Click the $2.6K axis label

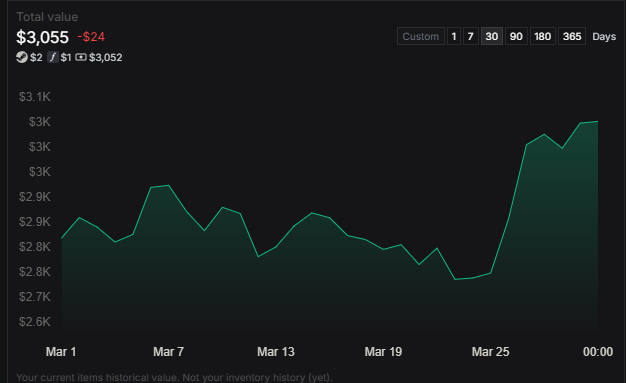[35, 321]
